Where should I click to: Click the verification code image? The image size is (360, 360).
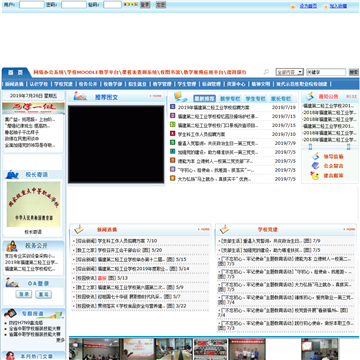[131, 4]
